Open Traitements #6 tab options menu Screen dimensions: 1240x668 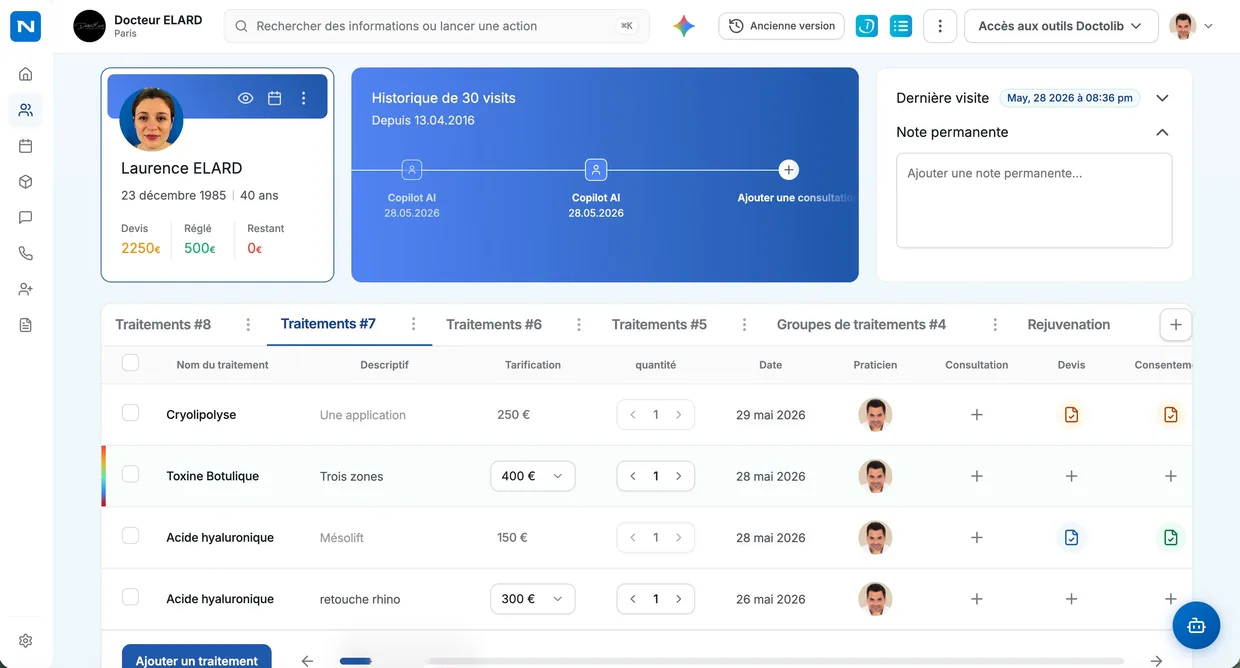point(579,325)
